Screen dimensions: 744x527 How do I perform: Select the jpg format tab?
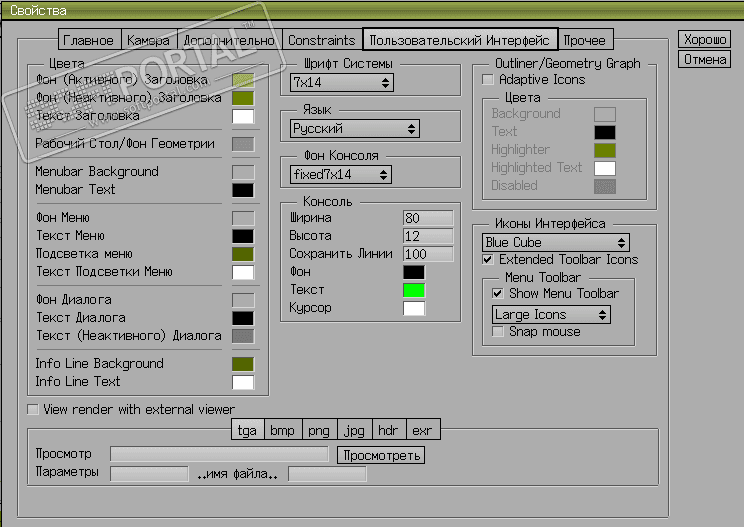pos(355,430)
